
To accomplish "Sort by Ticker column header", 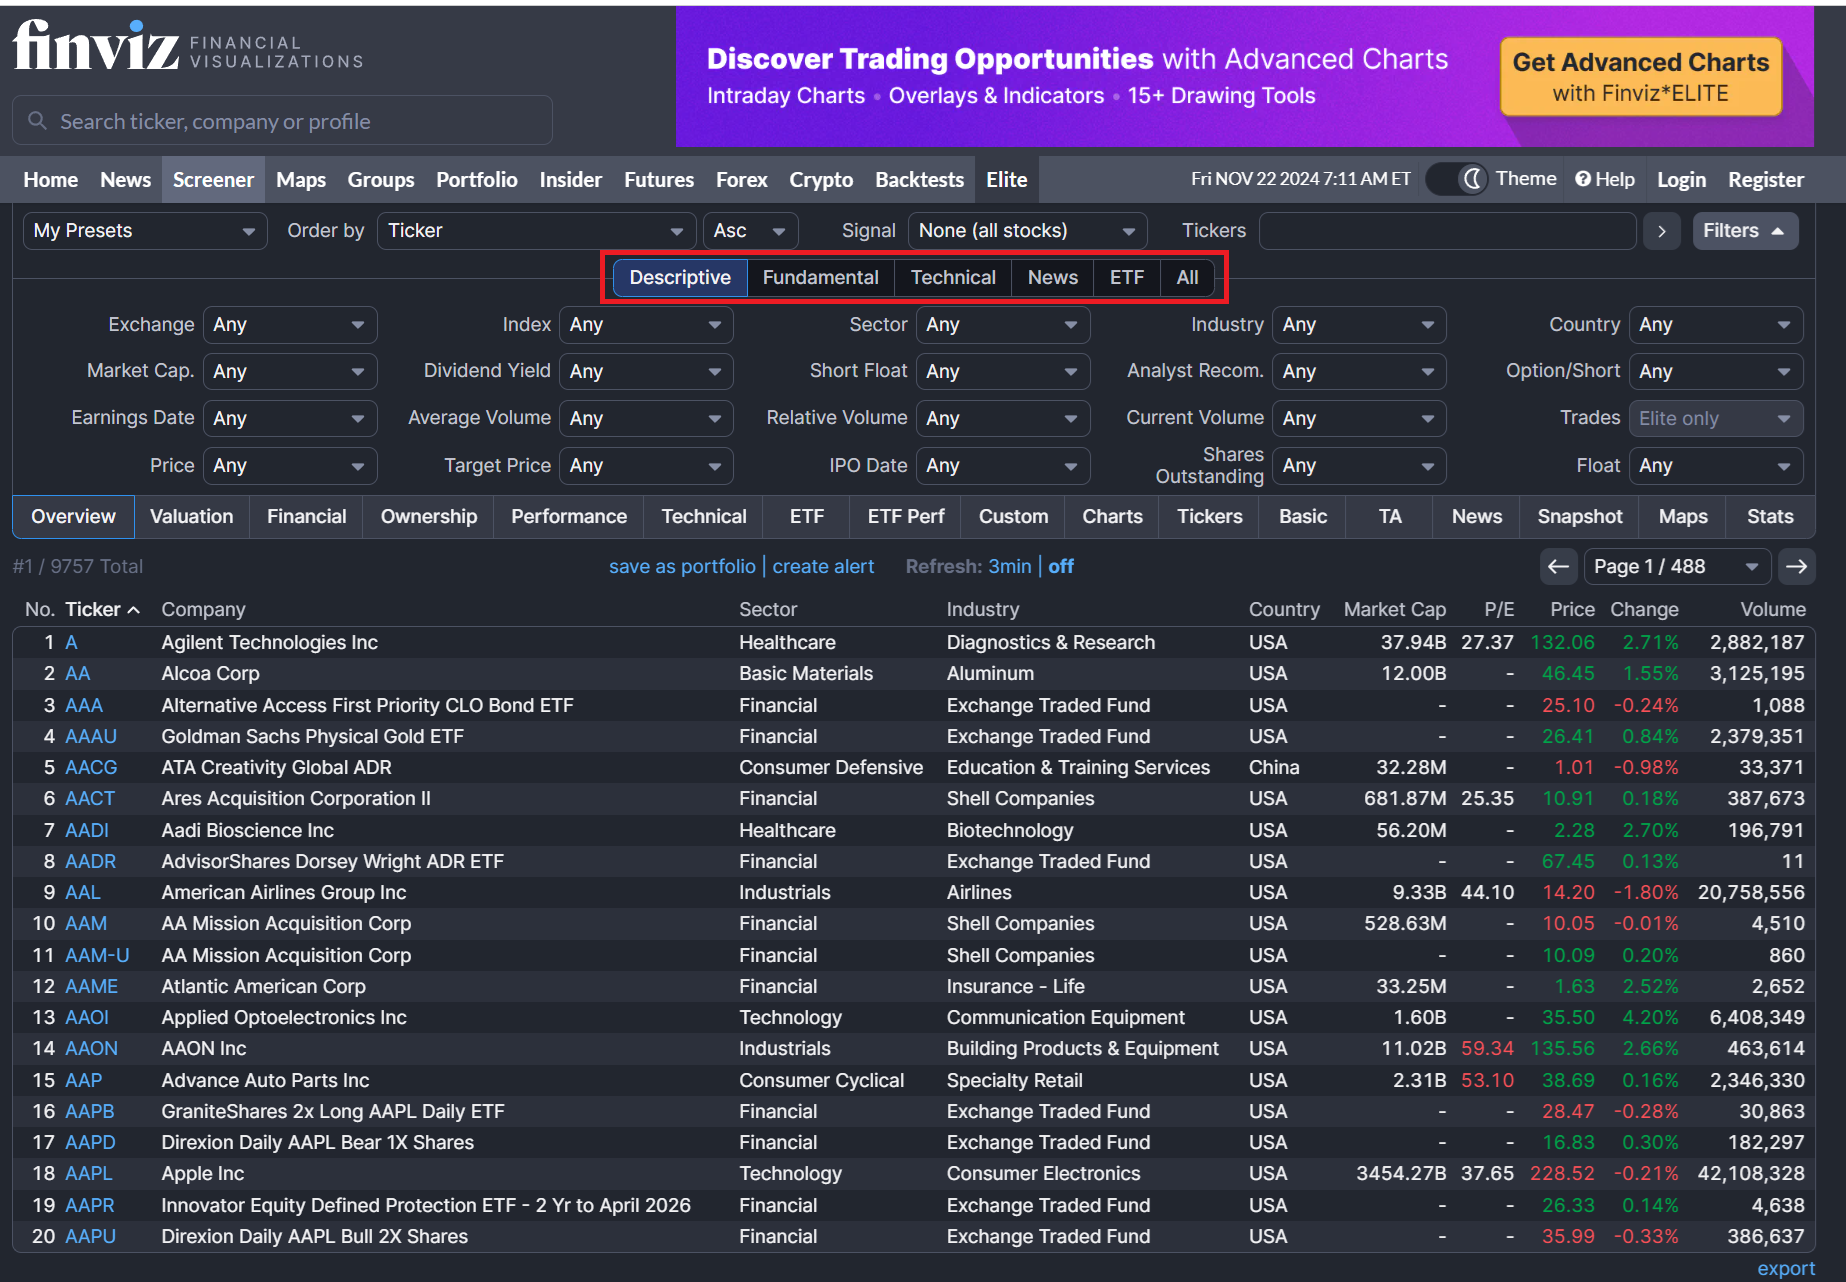I will click(x=102, y=609).
